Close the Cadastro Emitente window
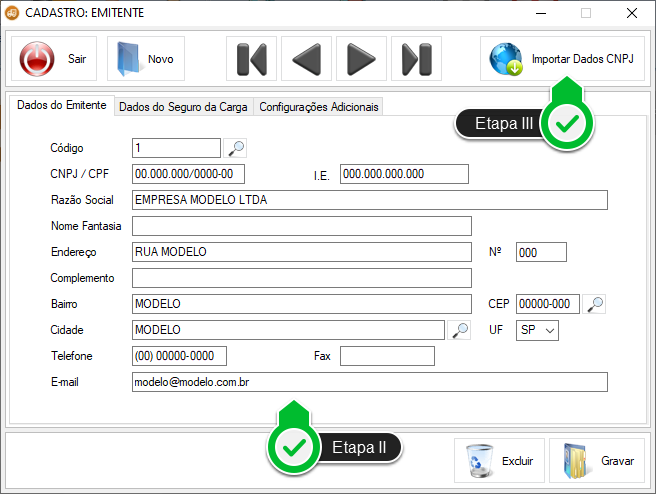The image size is (656, 494). coord(632,13)
